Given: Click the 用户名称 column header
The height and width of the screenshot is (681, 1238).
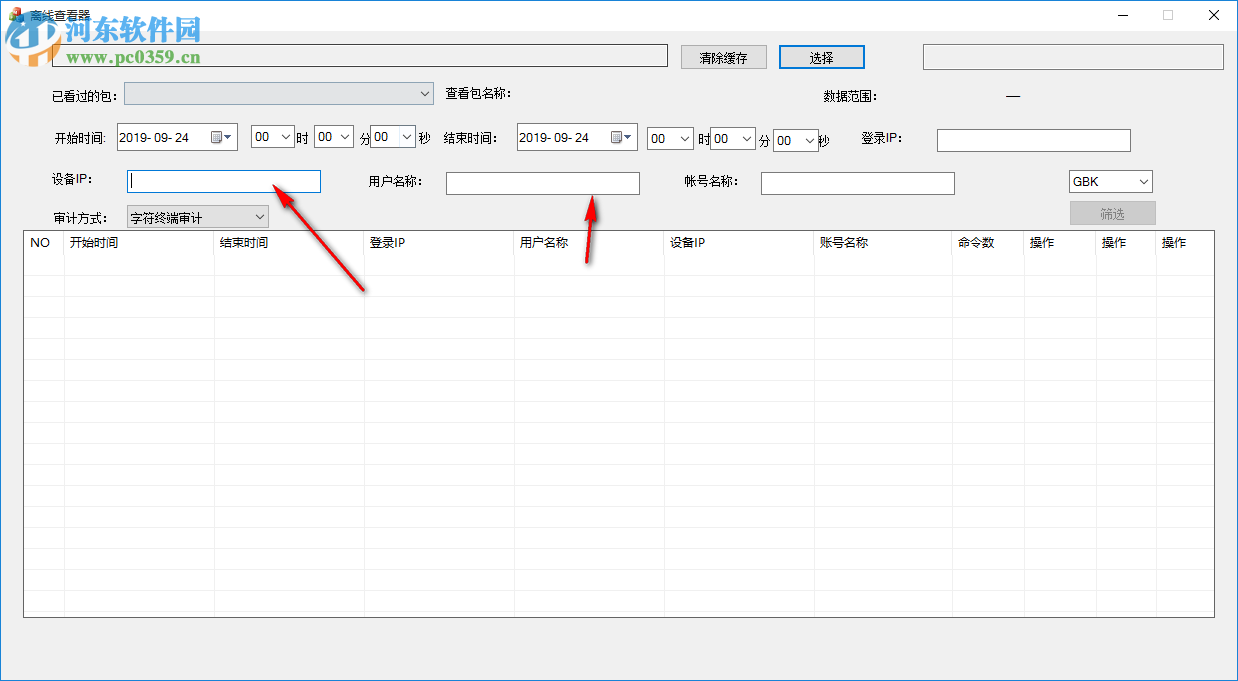Looking at the screenshot, I should click(589, 242).
